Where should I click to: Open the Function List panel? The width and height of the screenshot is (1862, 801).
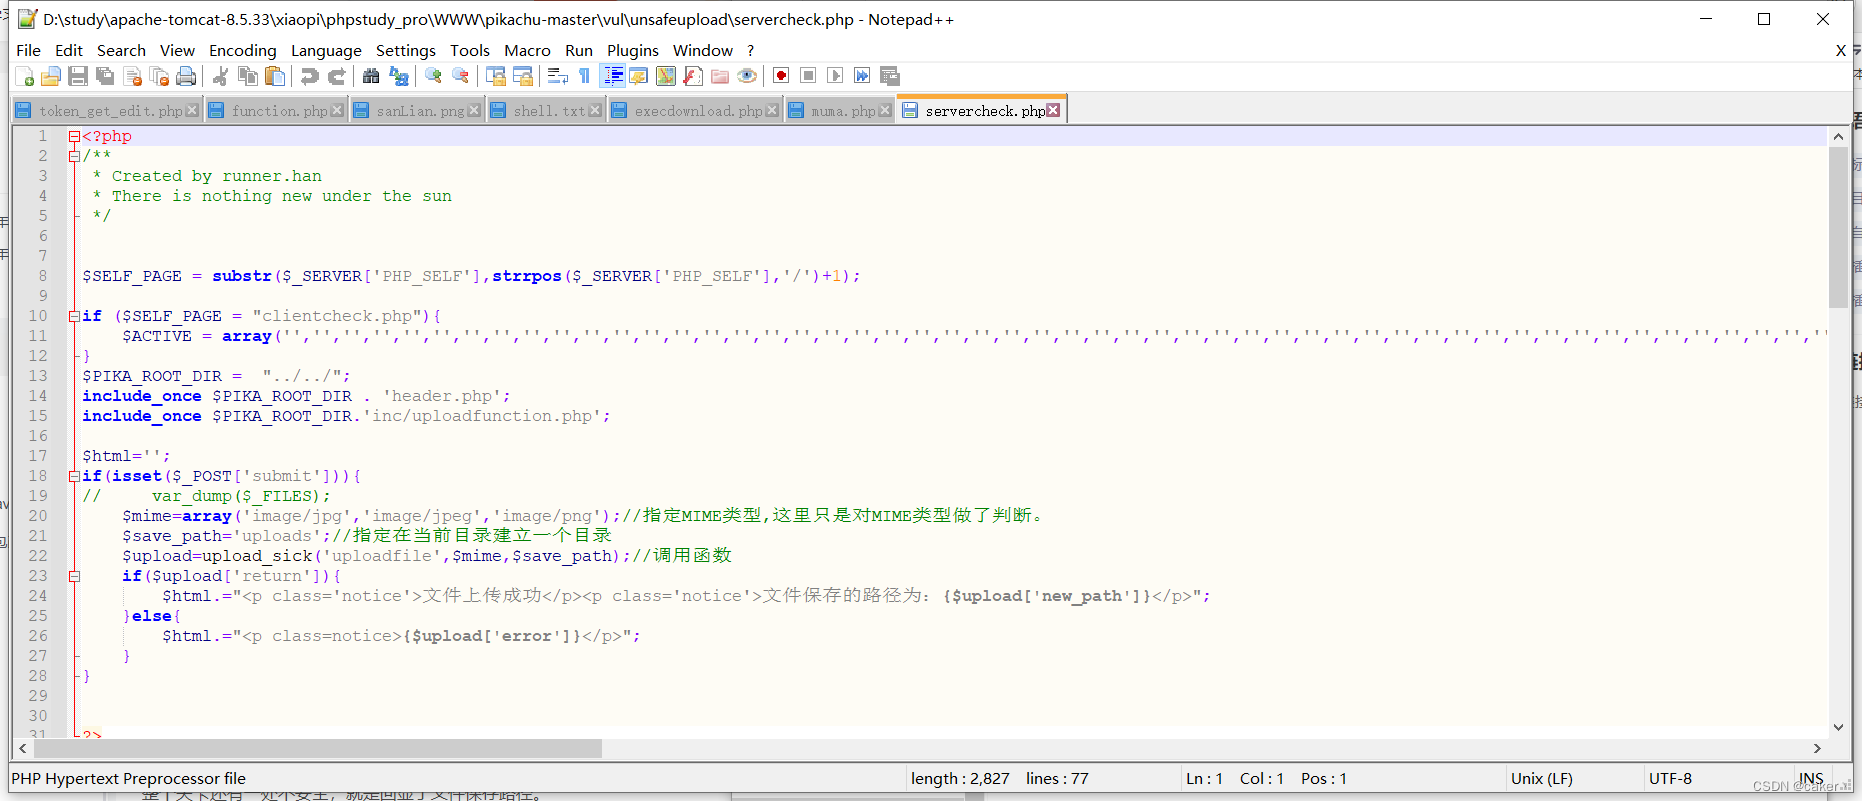coord(692,76)
